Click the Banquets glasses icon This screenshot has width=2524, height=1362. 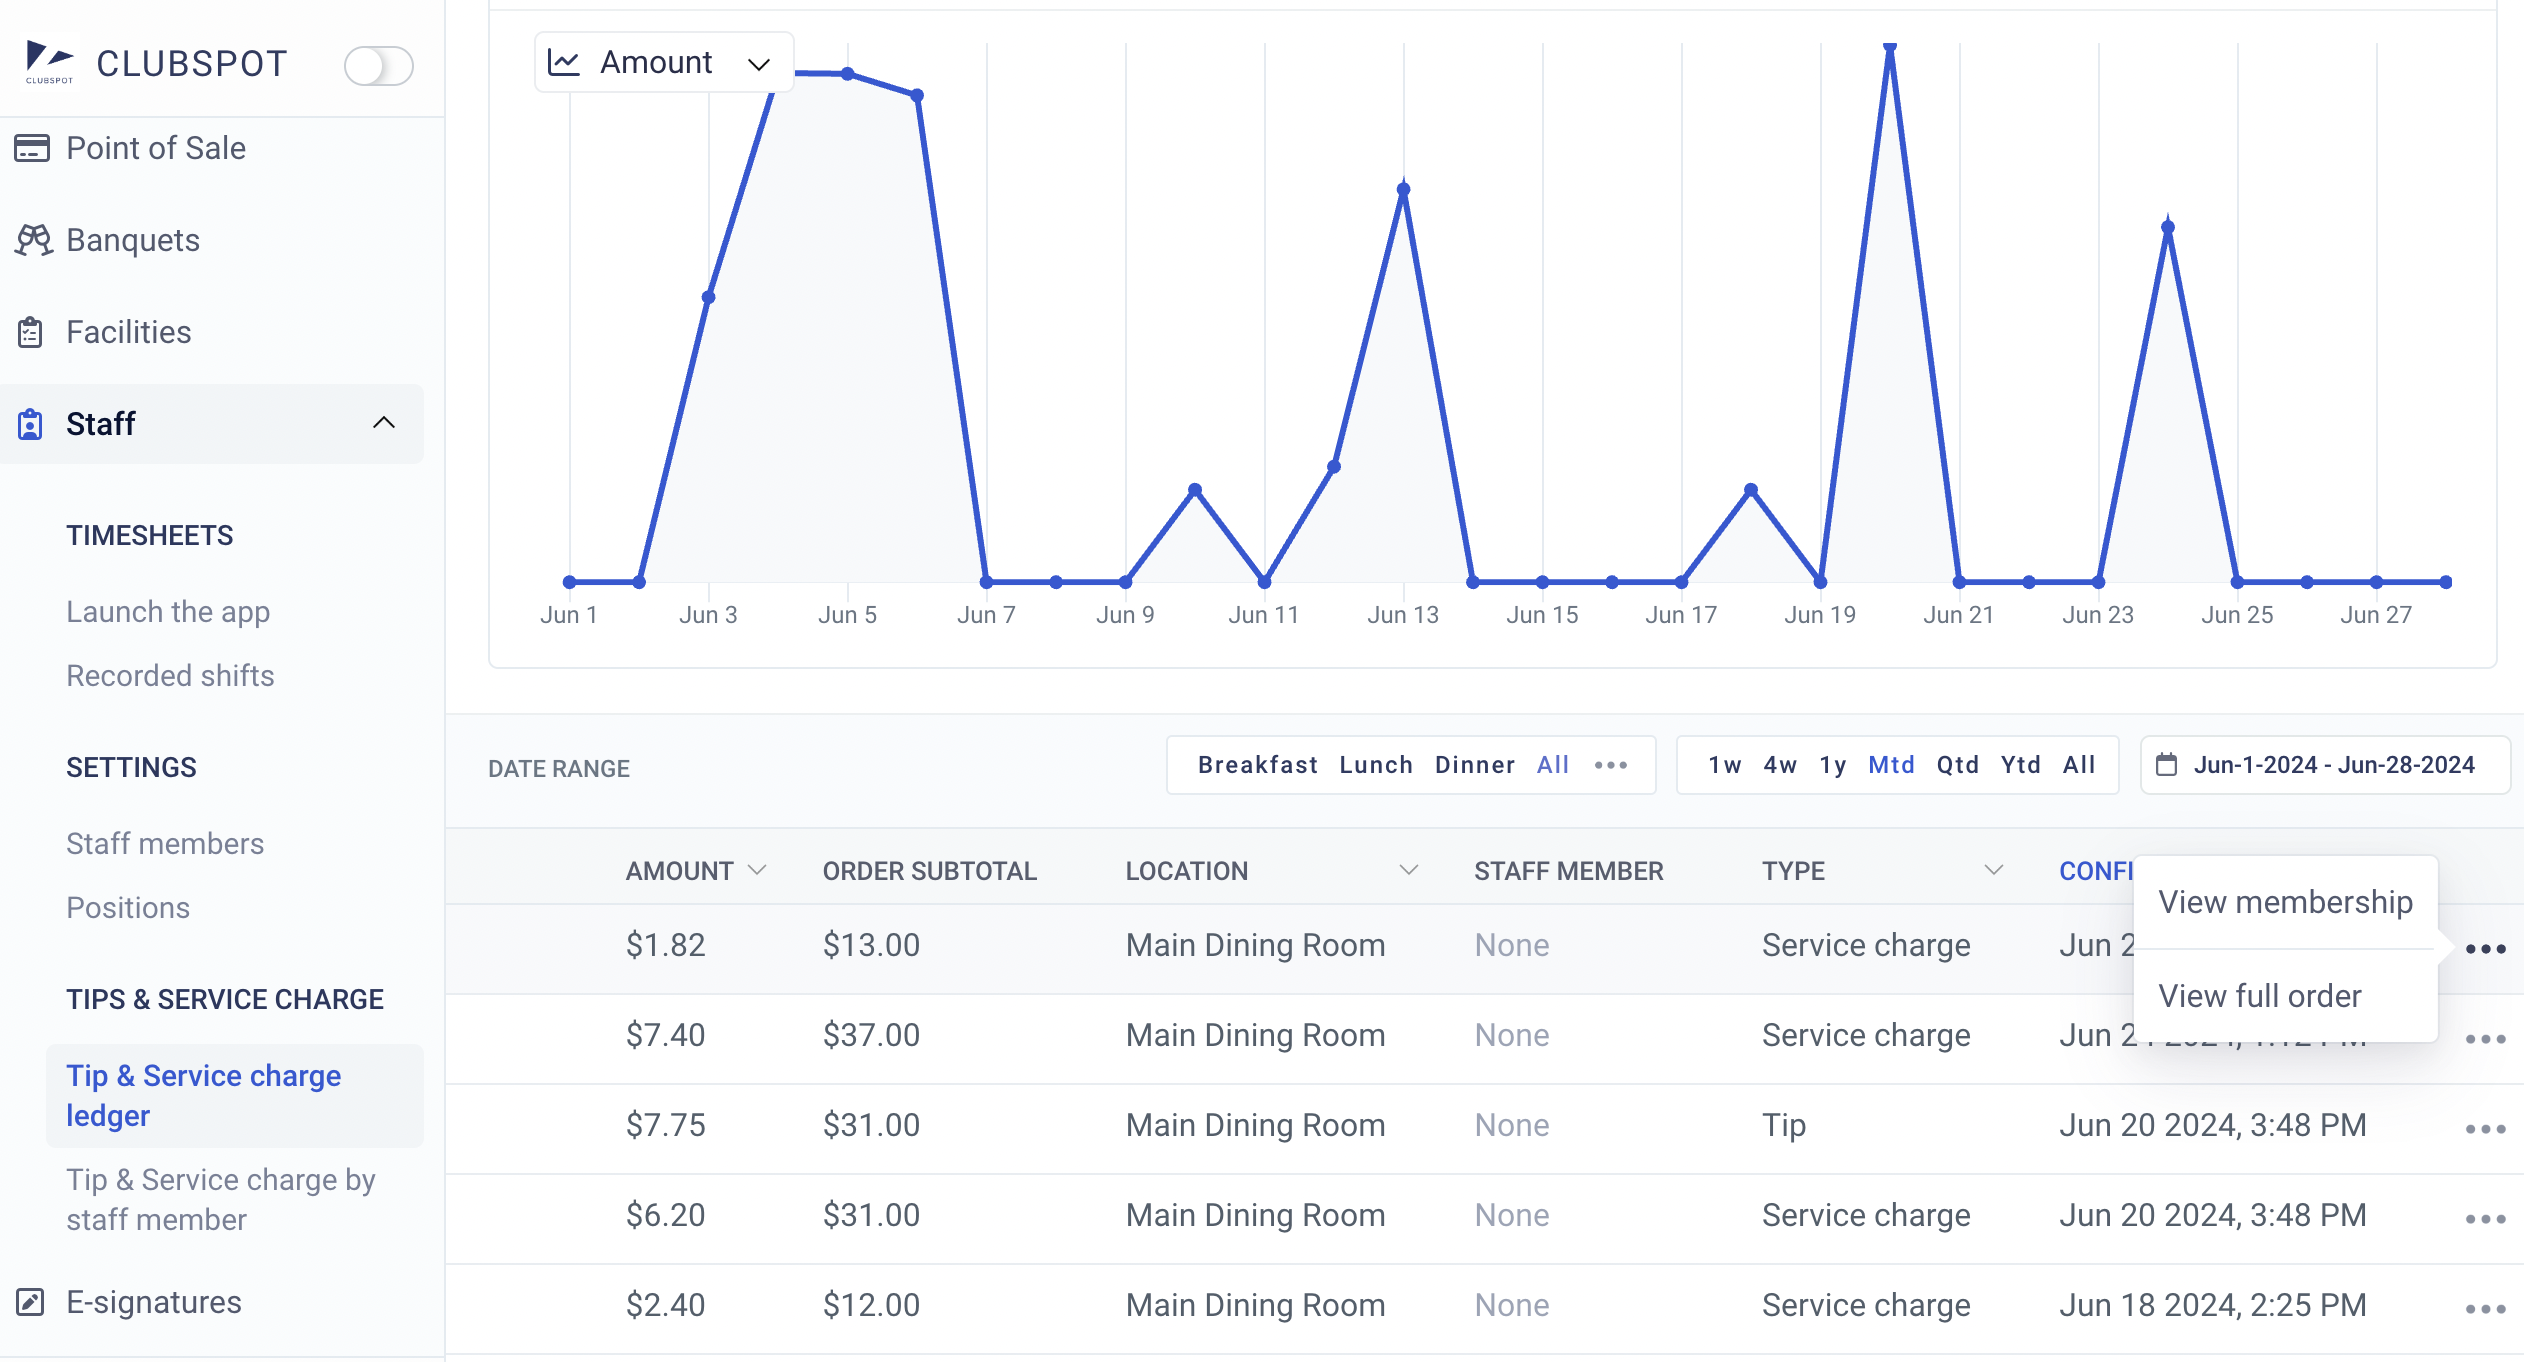33,240
